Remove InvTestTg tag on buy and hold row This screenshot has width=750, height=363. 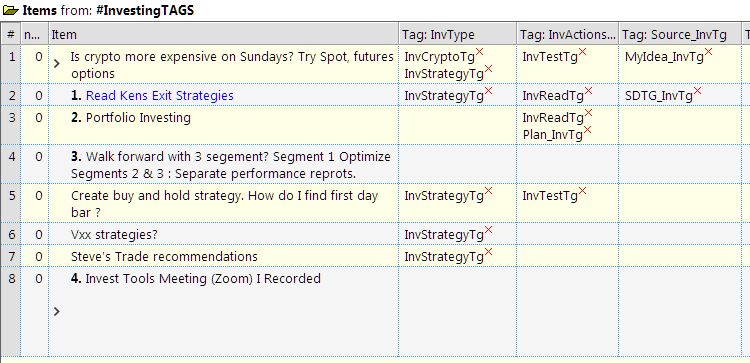(582, 190)
